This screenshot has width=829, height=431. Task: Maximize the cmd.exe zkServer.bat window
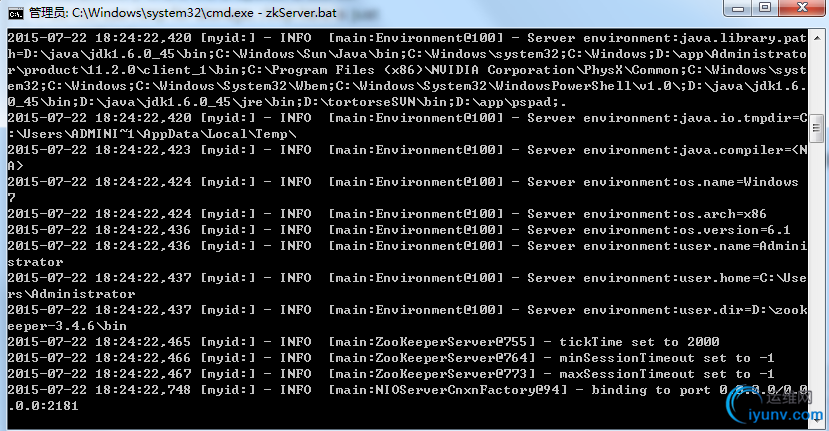pos(764,8)
